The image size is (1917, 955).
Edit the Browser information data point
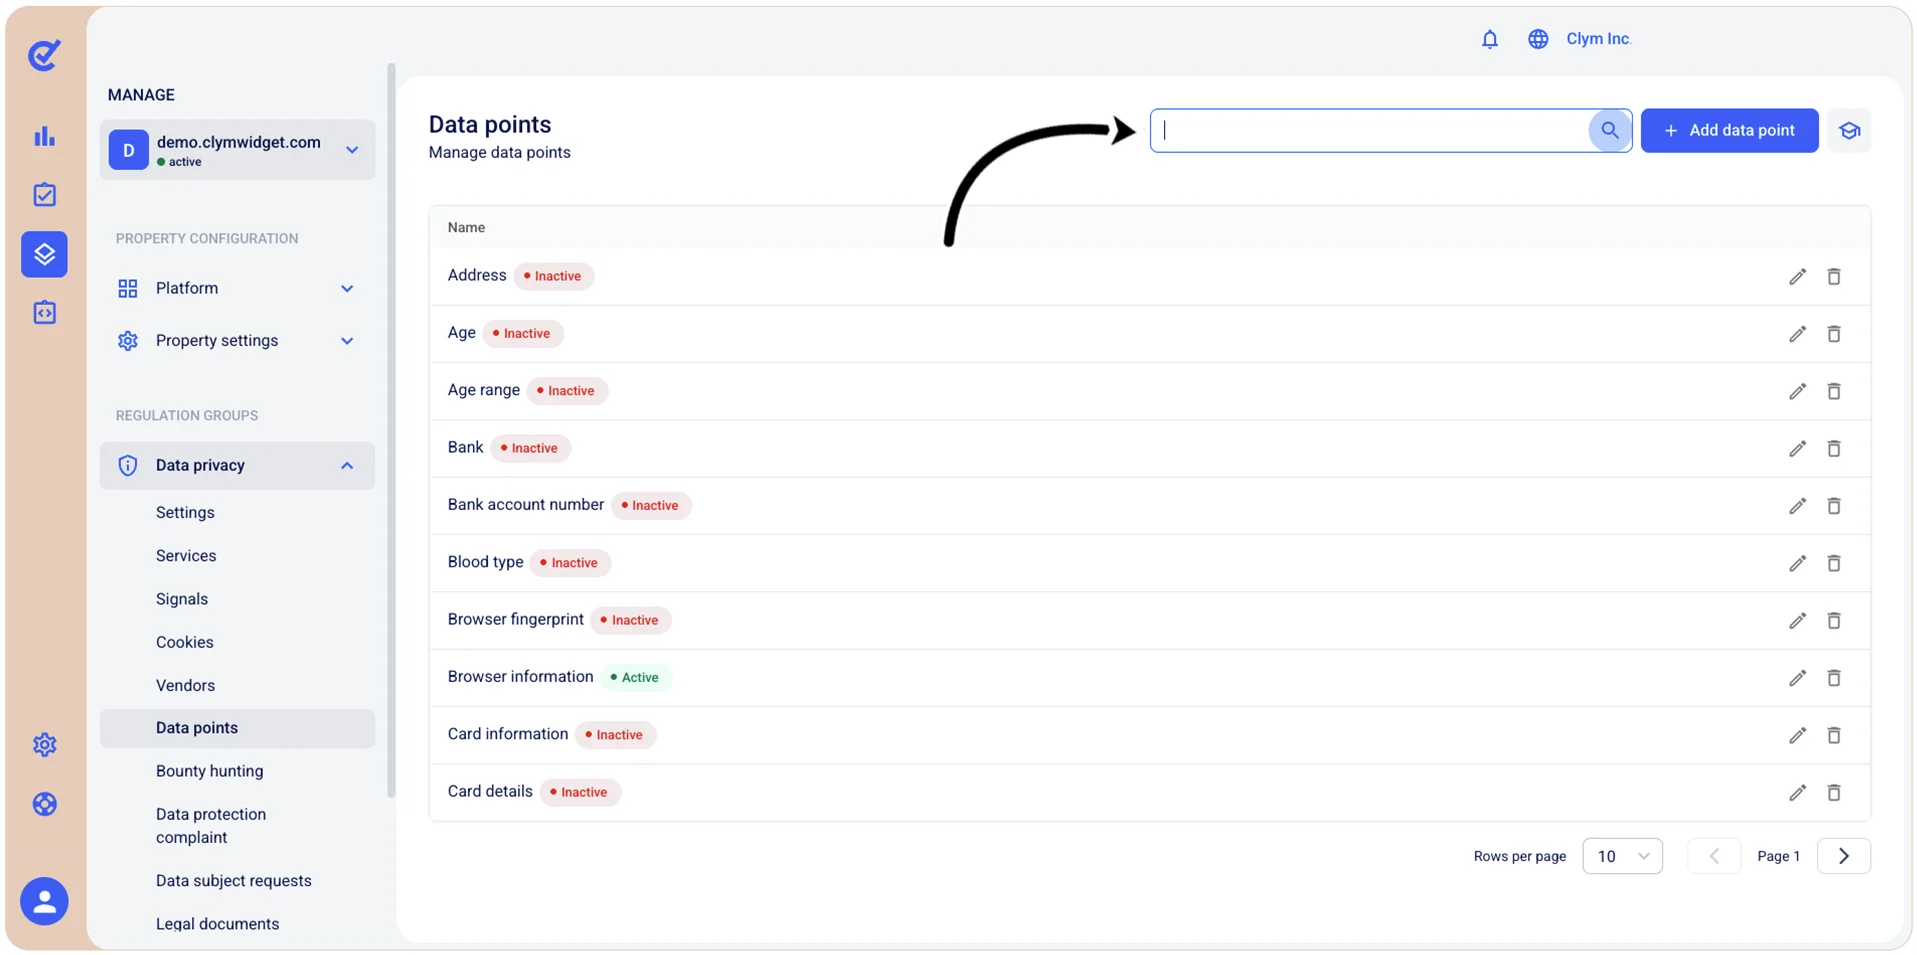(1797, 678)
